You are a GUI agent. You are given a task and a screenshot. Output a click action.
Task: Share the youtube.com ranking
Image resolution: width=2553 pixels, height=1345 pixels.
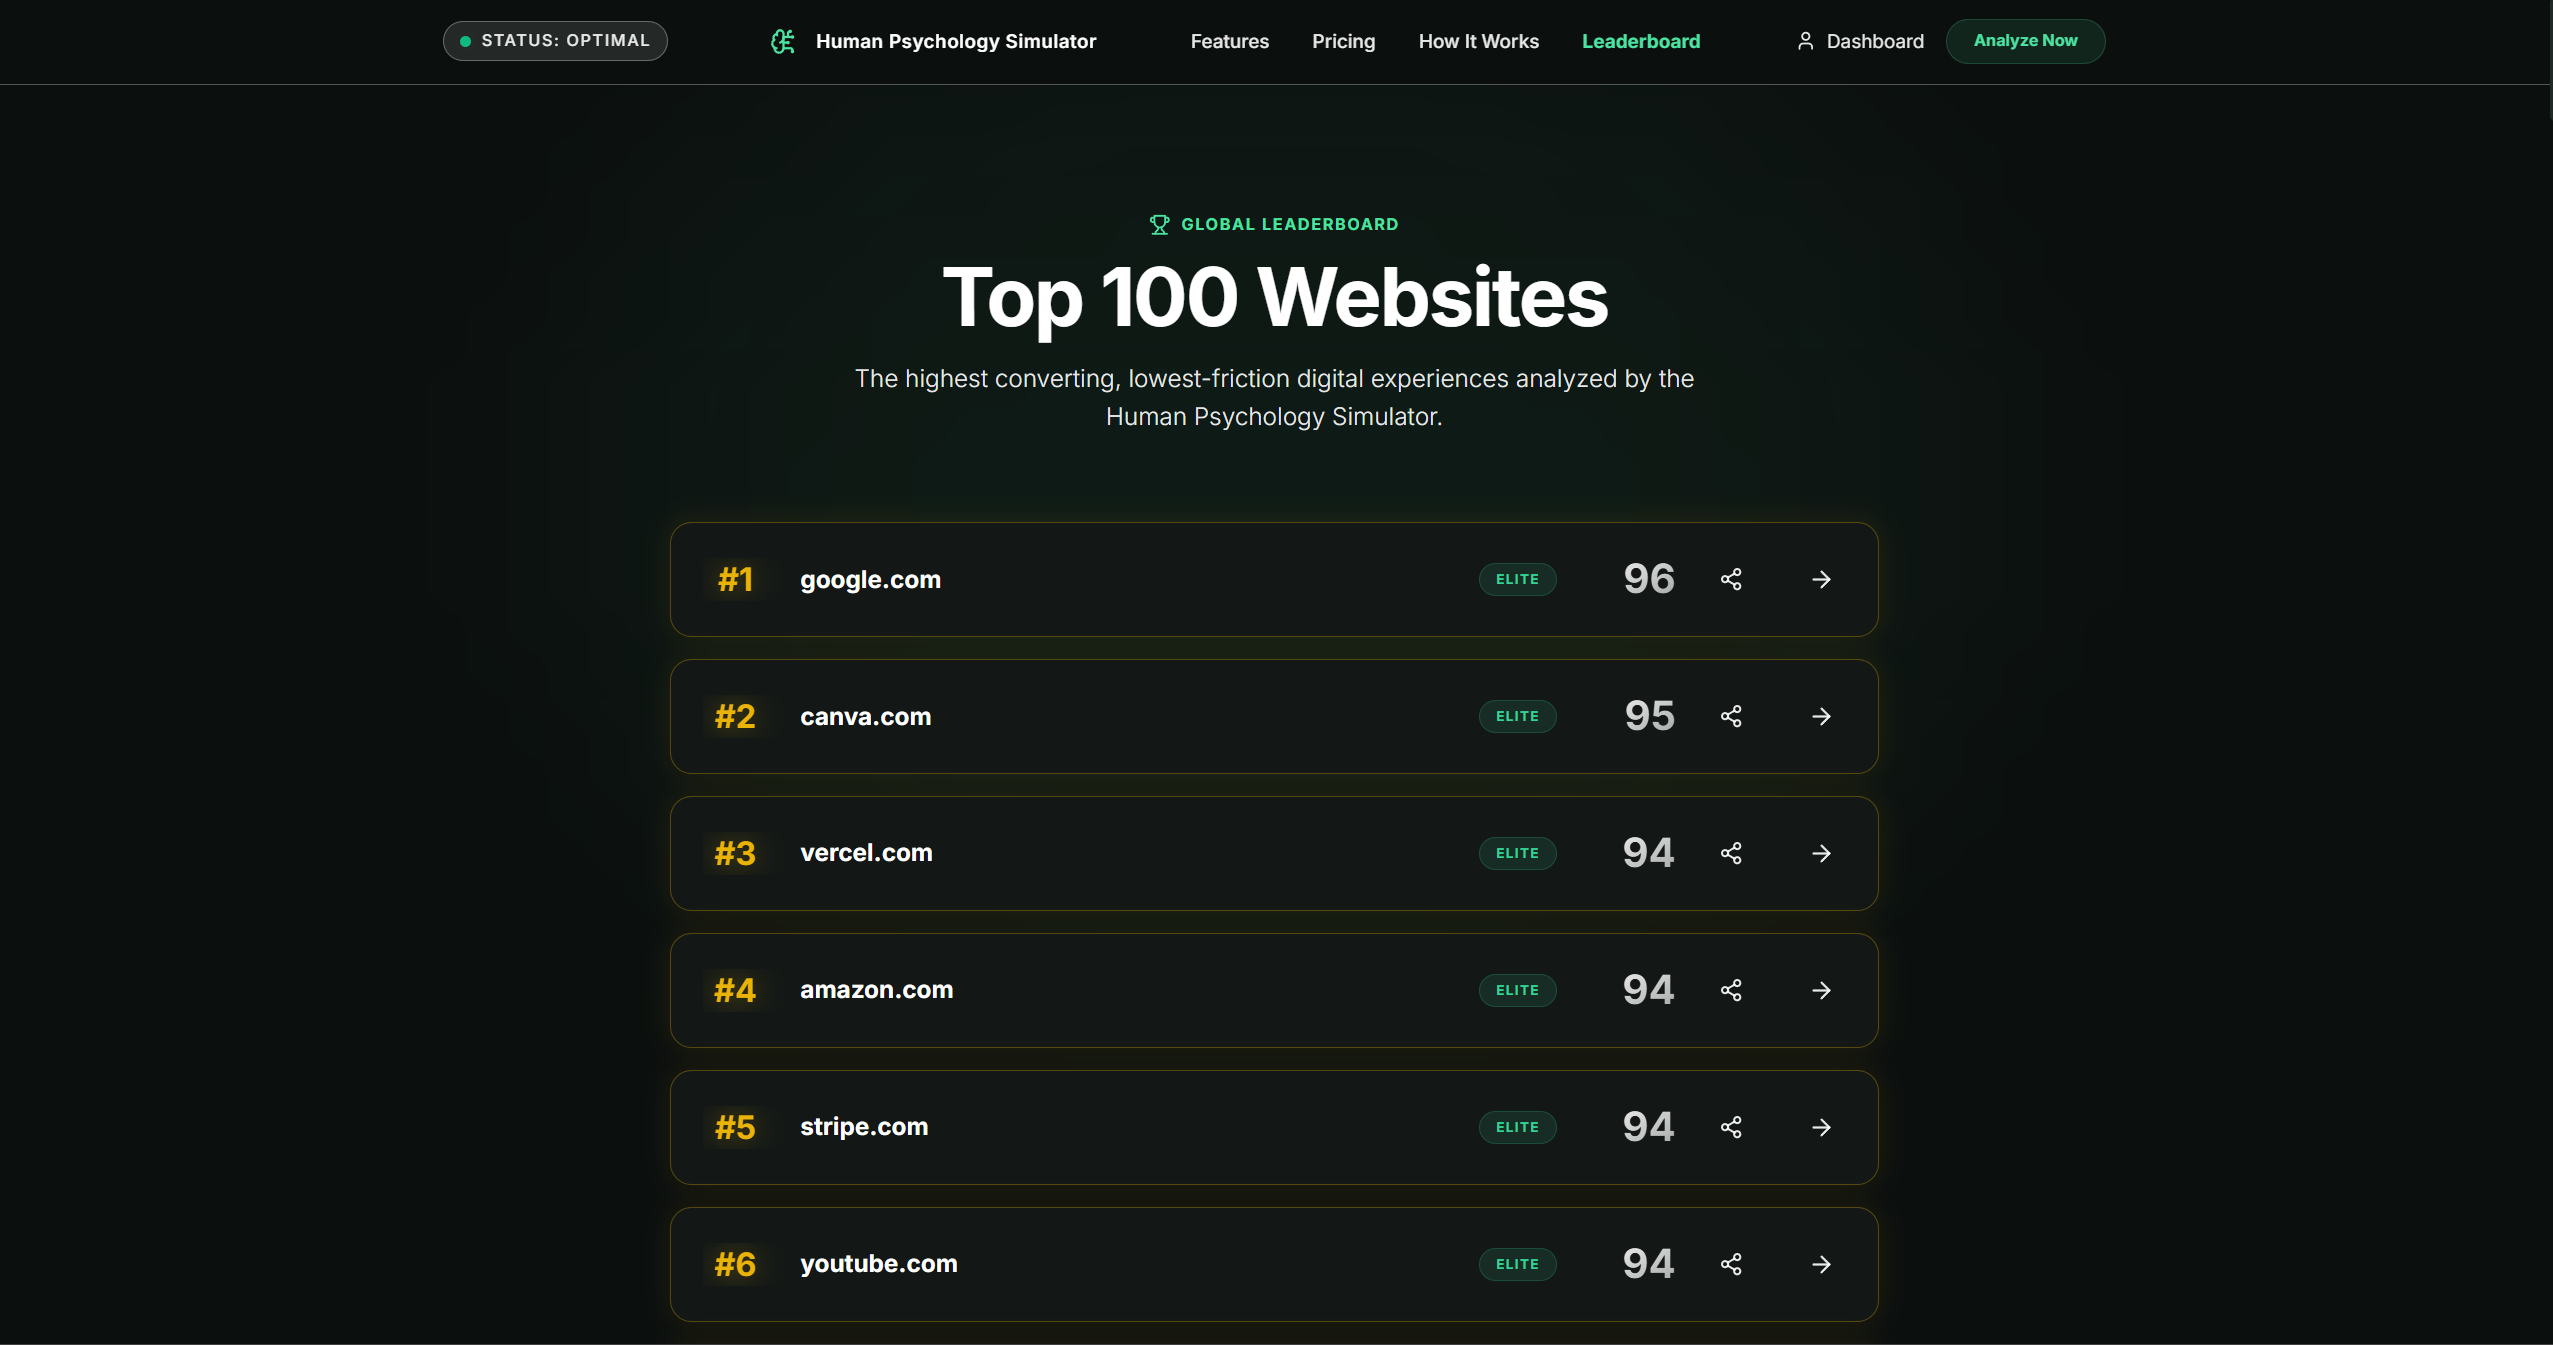1731,1264
